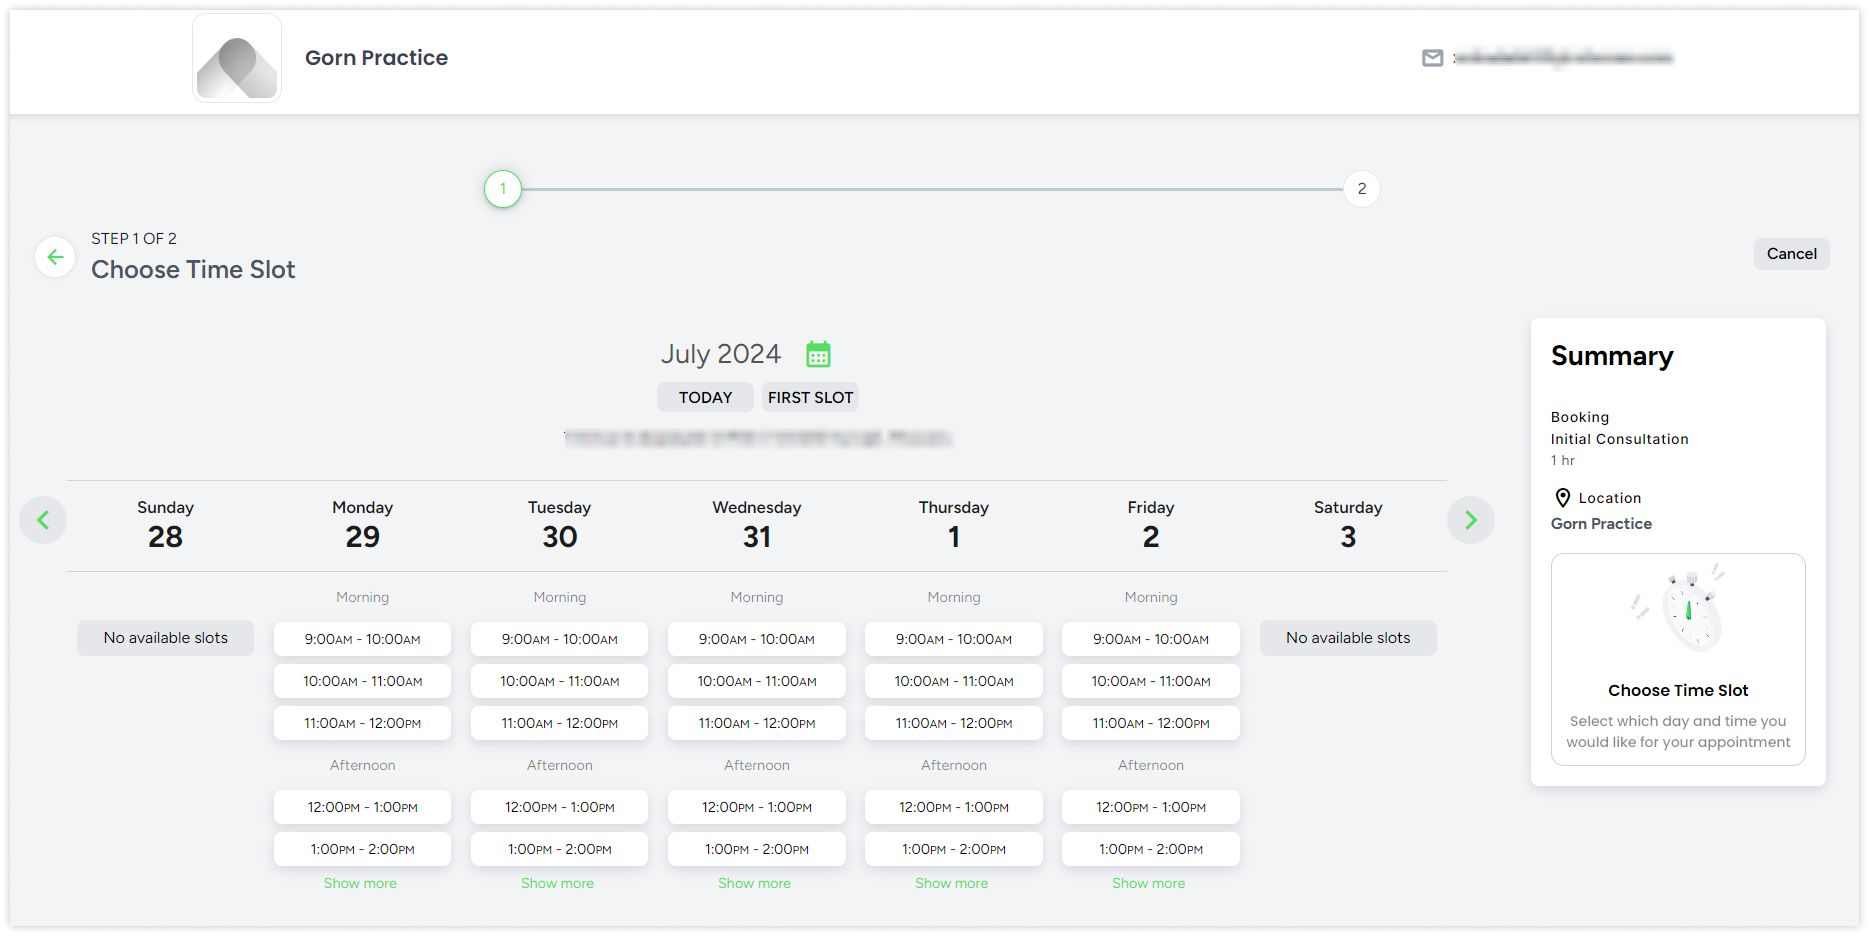Select Thursday 1 9:00AM - 10:00AM slot
Screen dimensions: 1869x936
pos(954,639)
